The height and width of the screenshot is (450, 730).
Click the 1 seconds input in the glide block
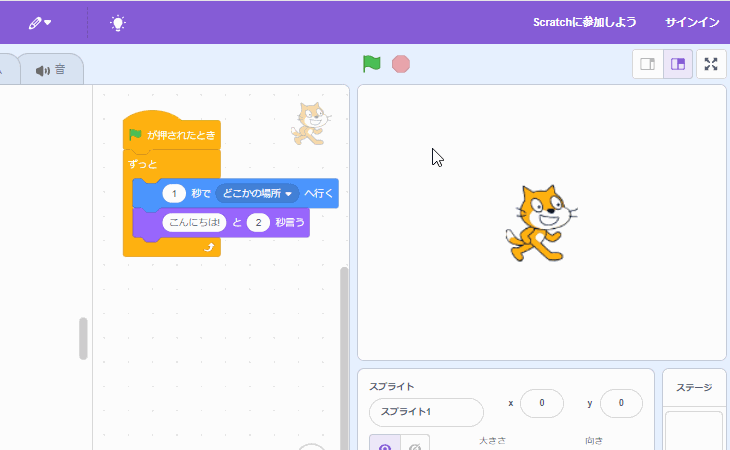pos(174,193)
